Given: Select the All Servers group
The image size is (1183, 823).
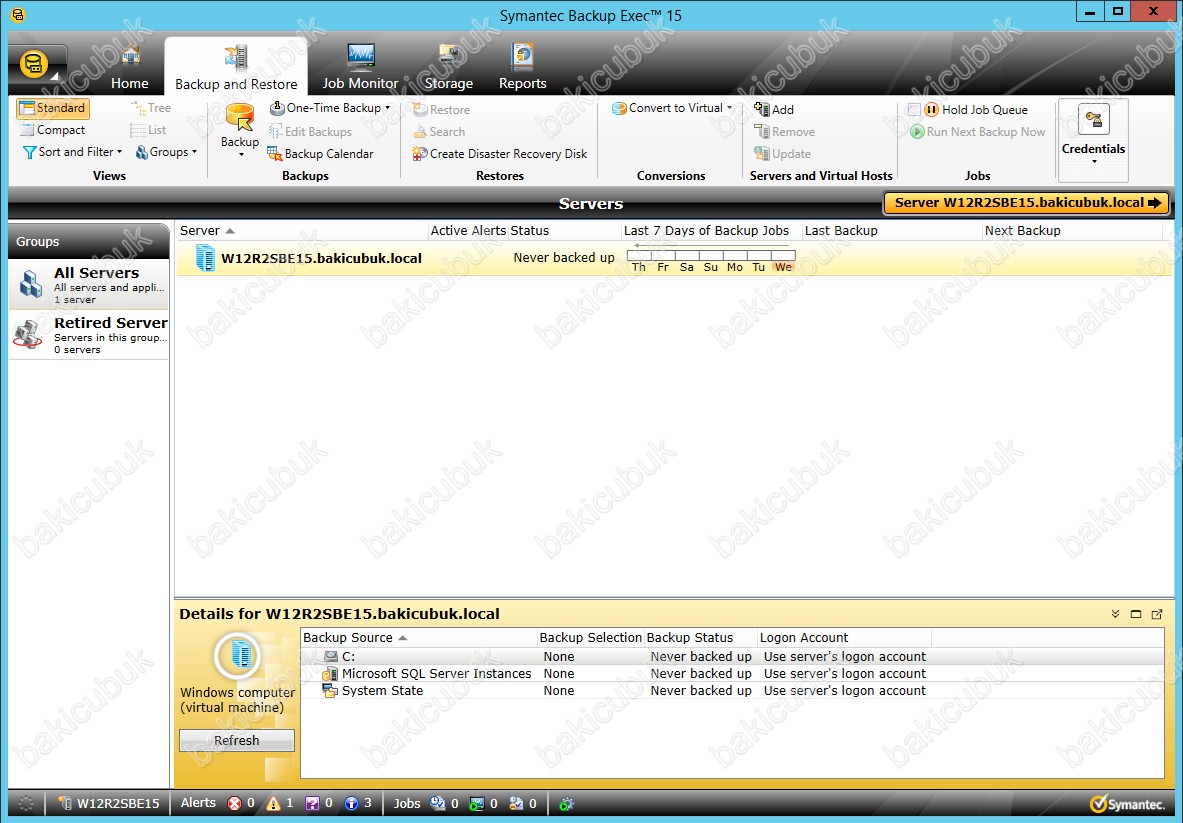Looking at the screenshot, I should tap(89, 284).
